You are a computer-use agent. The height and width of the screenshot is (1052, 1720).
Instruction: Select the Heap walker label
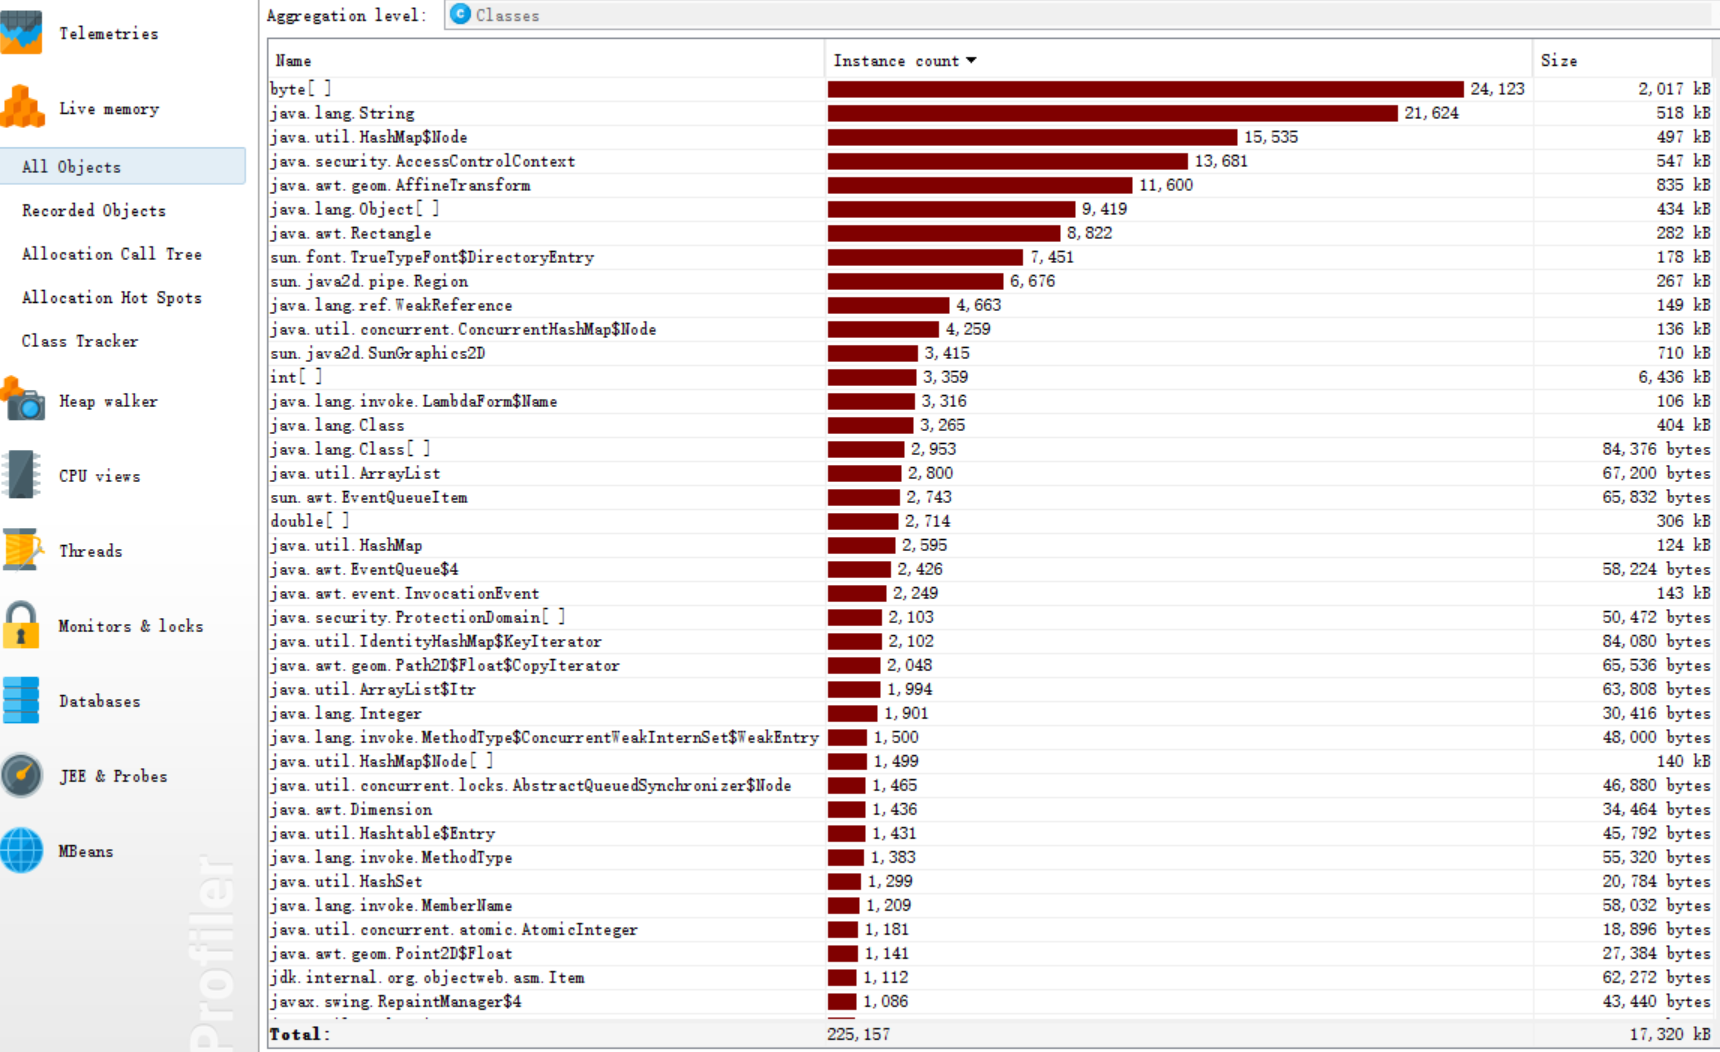(x=108, y=400)
